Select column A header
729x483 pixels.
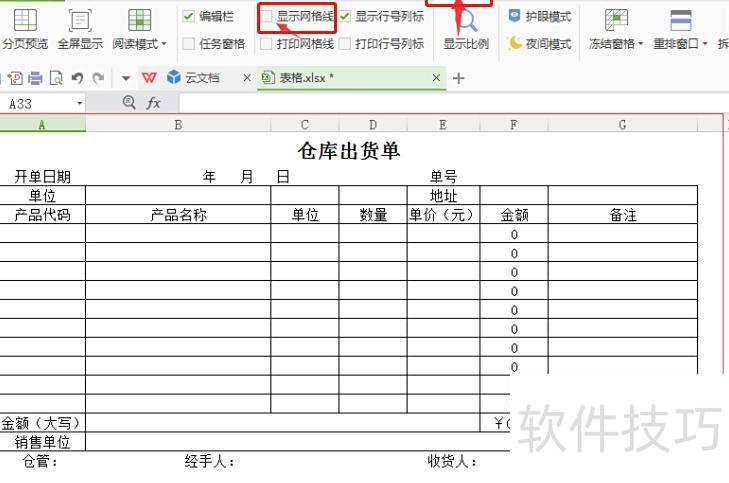(42, 125)
